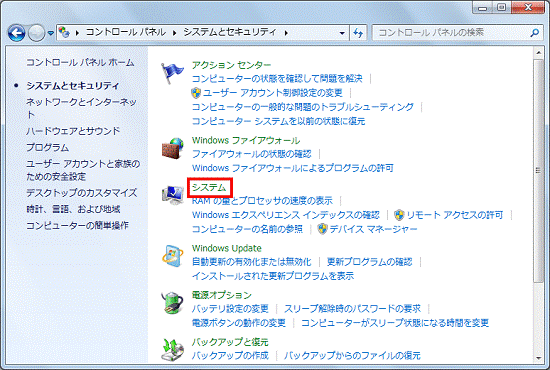Image resolution: width=550 pixels, height=370 pixels.
Task: Open コントロール パネル ホーム in sidebar
Action: (80, 62)
